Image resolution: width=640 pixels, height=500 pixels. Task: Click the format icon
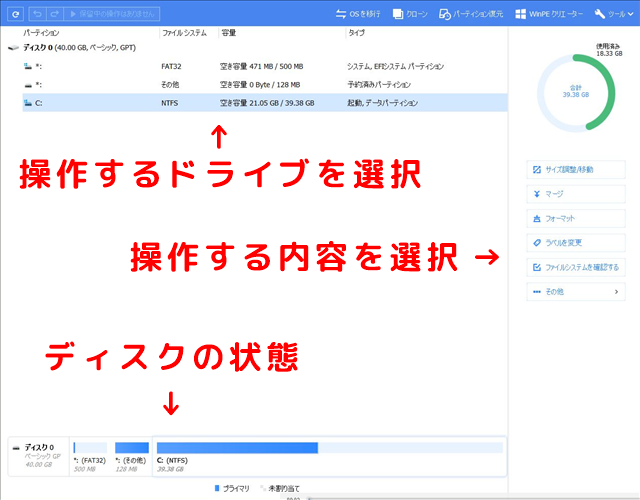click(537, 219)
